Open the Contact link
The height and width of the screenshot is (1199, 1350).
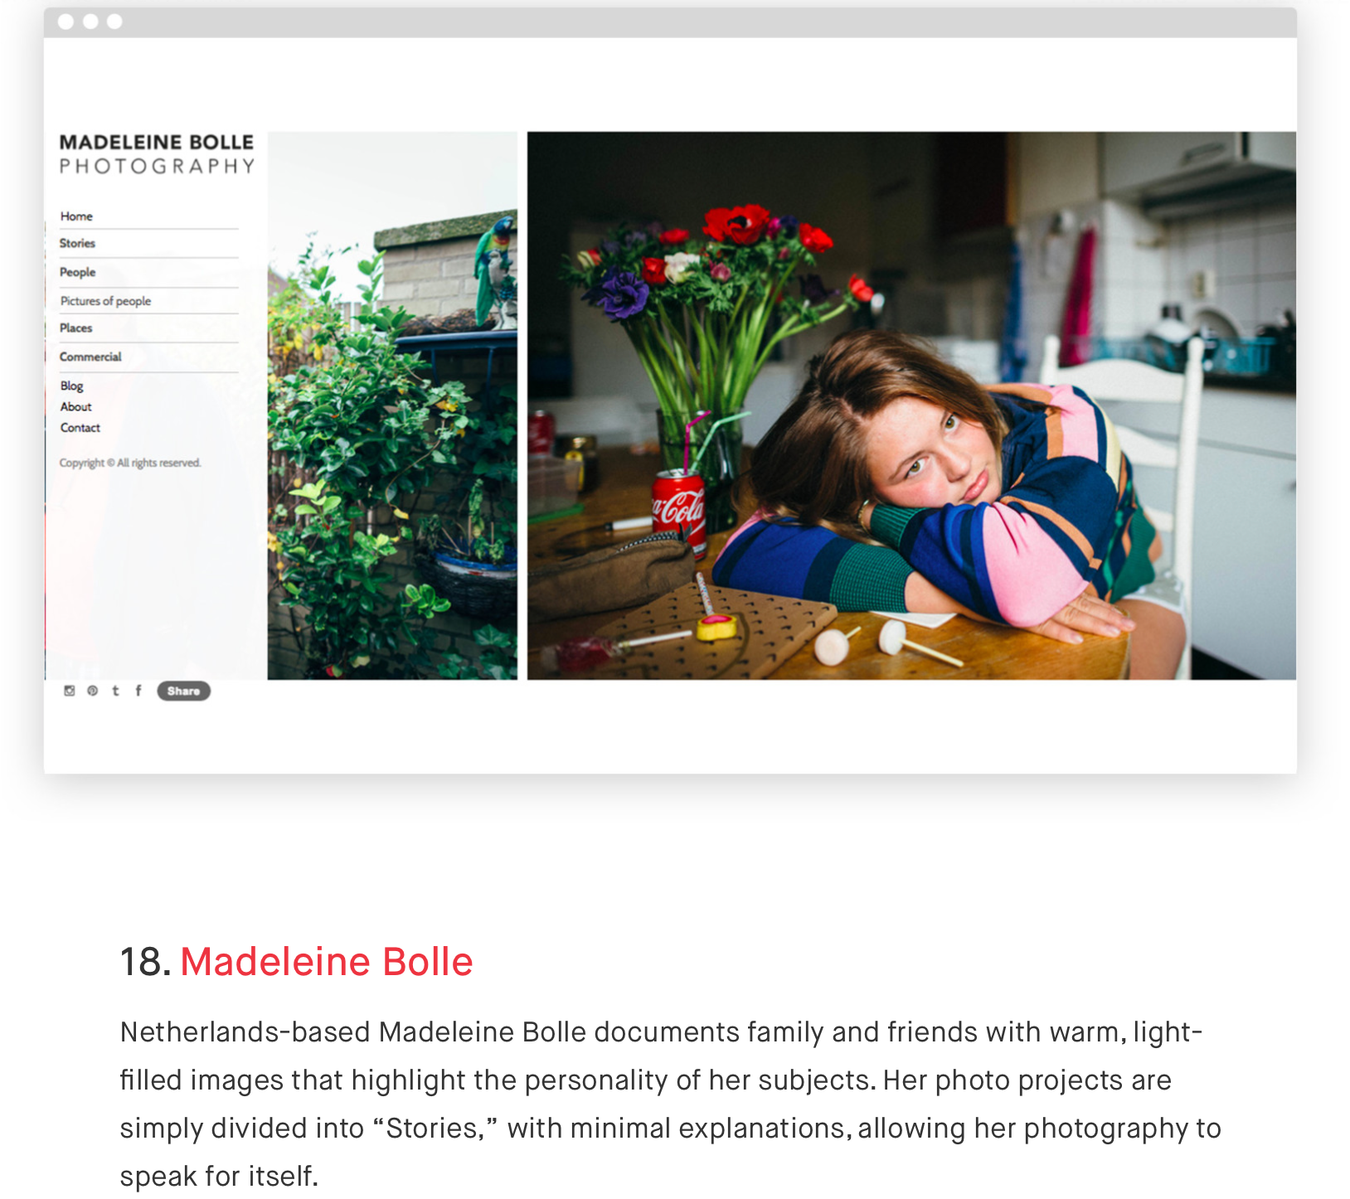point(80,428)
